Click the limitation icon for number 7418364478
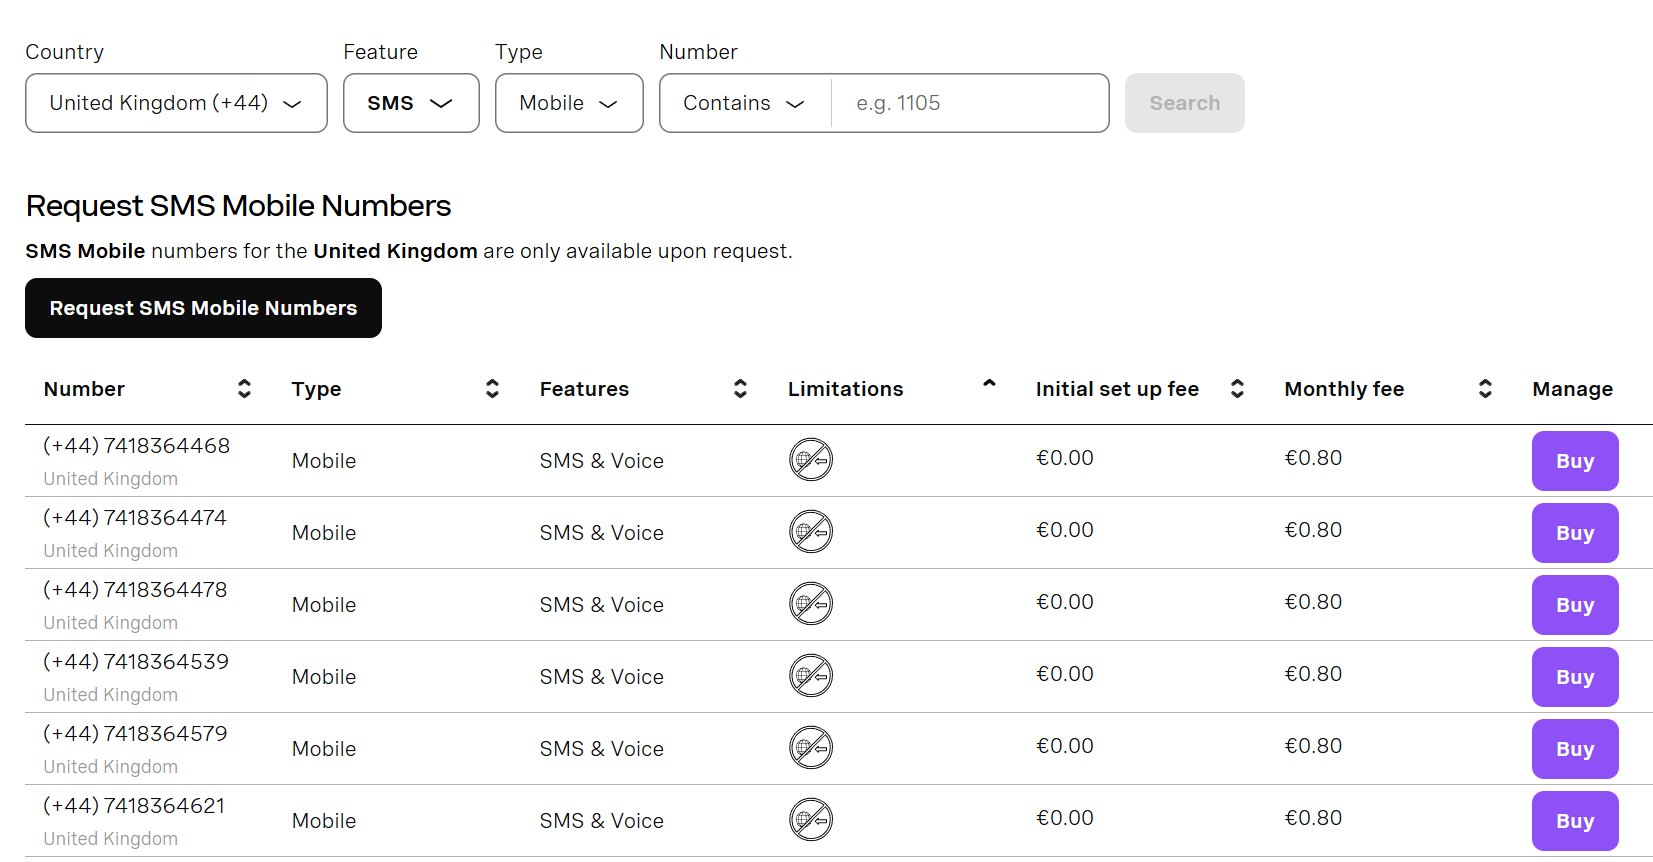 click(811, 604)
